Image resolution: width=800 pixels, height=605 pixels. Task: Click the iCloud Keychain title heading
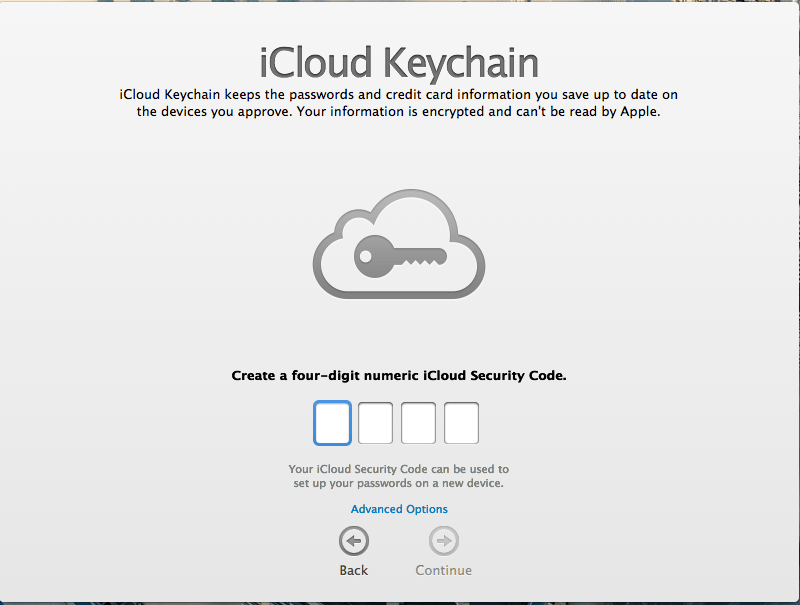click(398, 62)
